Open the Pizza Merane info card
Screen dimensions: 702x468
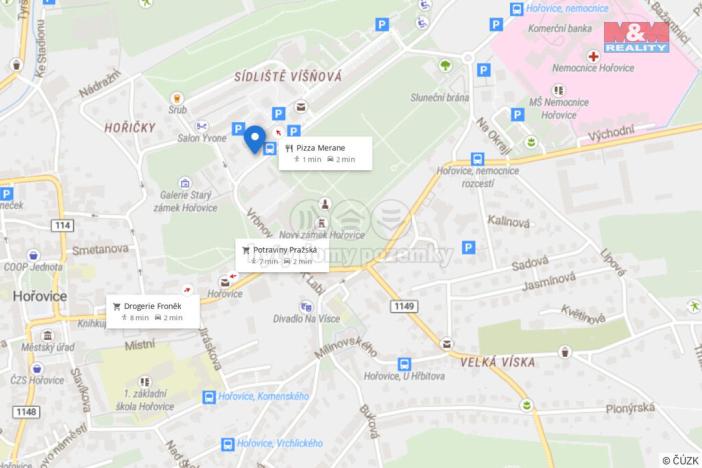pyautogui.click(x=325, y=154)
